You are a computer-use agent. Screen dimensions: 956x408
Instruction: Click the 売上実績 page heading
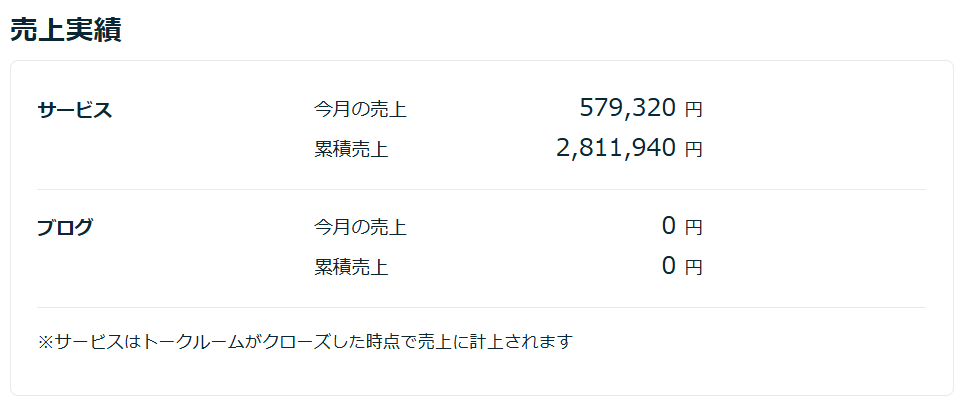point(66,31)
